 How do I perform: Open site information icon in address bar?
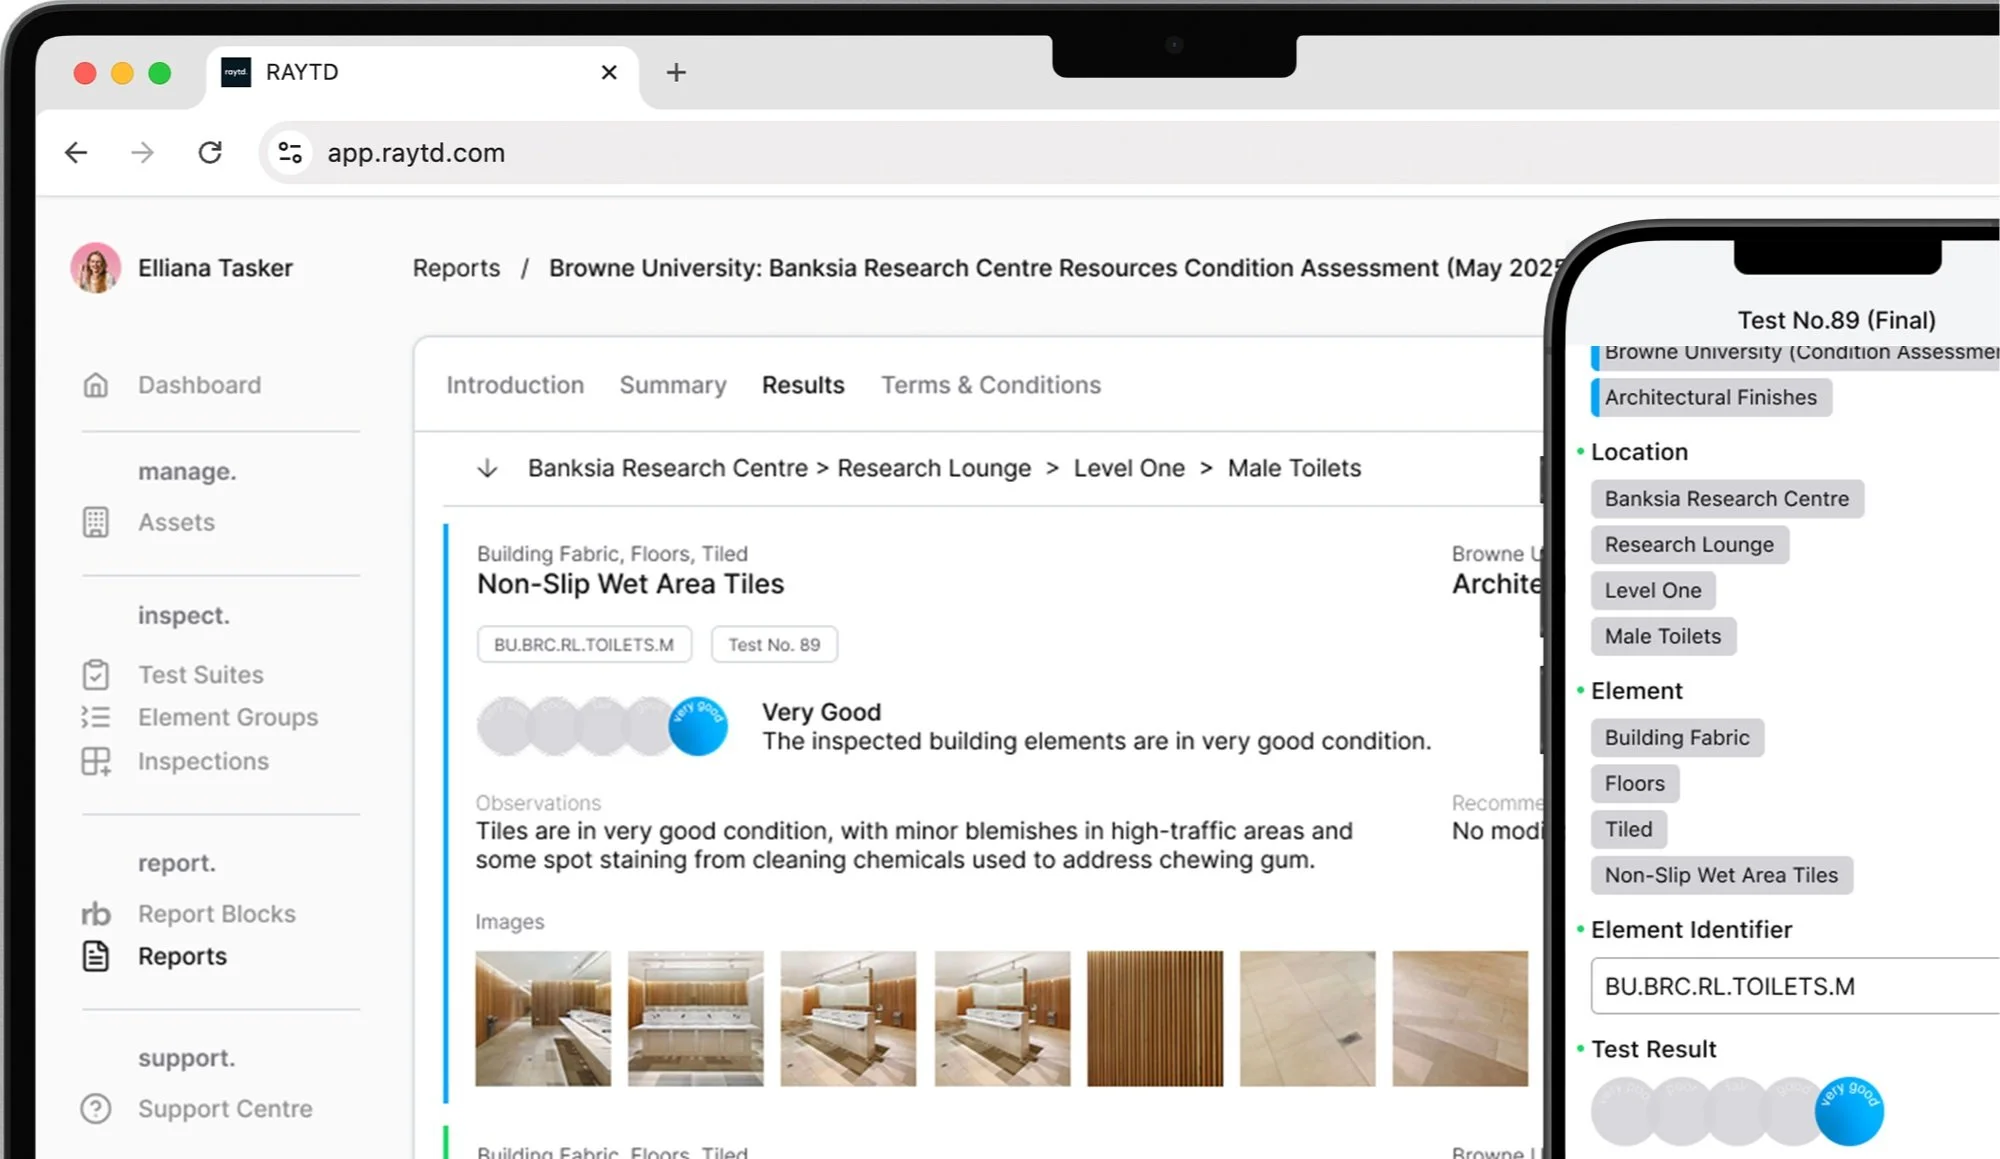coord(290,153)
